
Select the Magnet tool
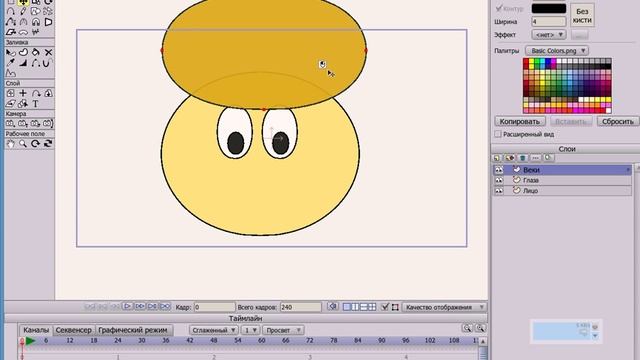(x=36, y=22)
